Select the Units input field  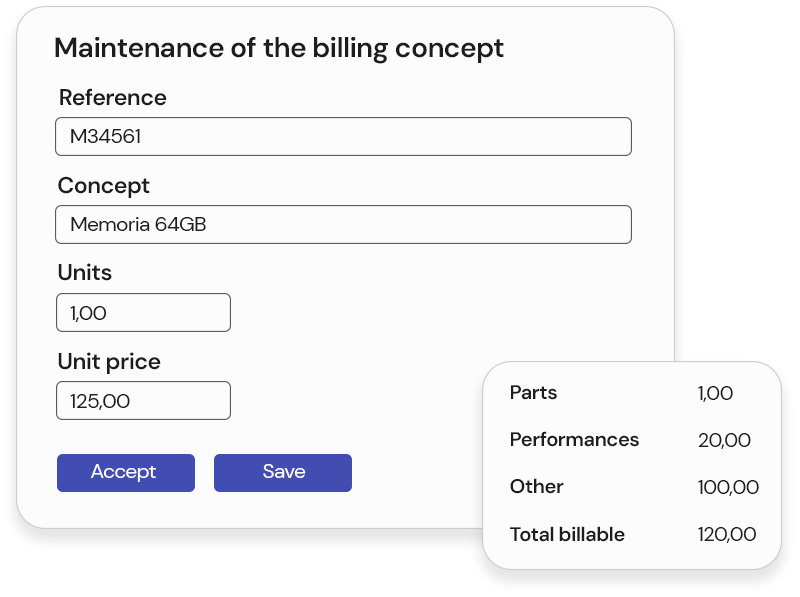[143, 313]
